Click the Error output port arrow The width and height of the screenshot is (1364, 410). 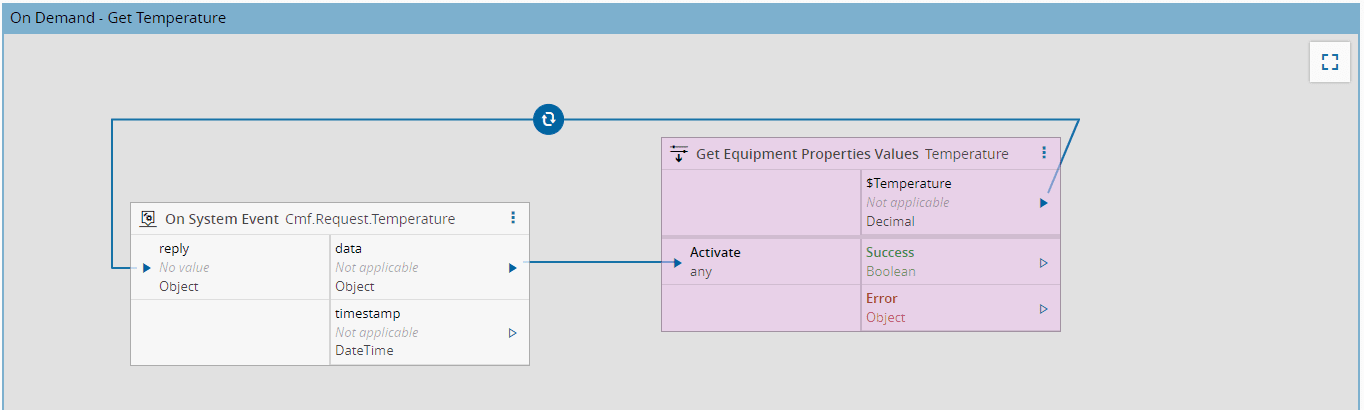(1043, 309)
